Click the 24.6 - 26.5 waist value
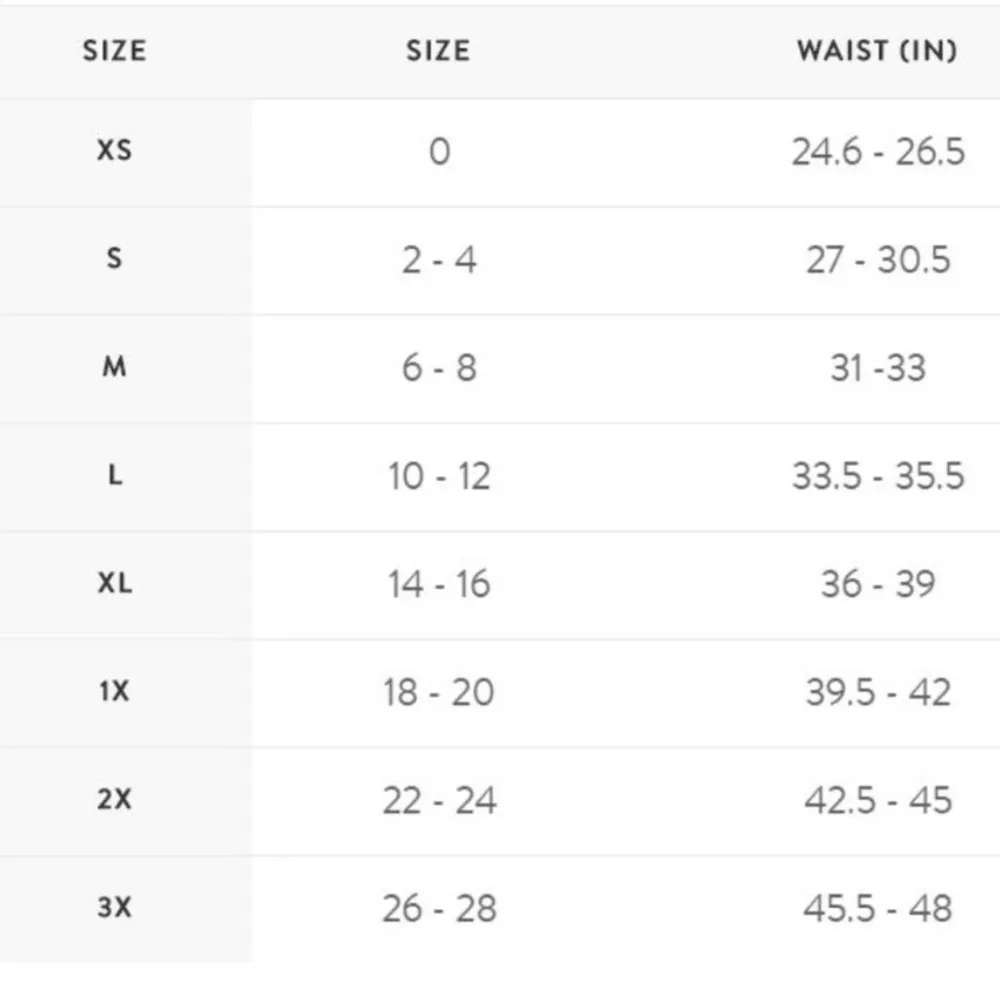Viewport: 1000px width, 1000px height. 878,152
